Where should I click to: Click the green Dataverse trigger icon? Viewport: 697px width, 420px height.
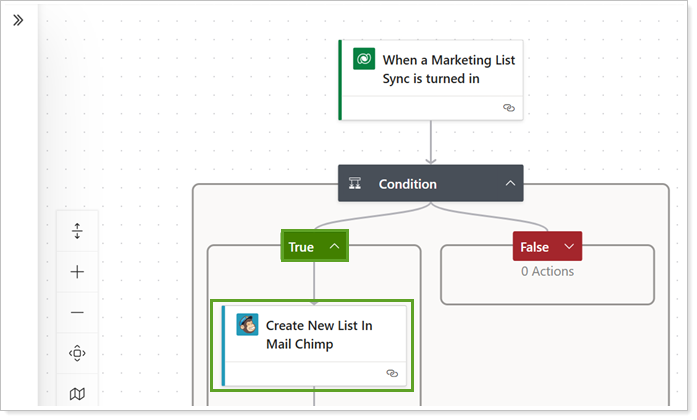[364, 60]
